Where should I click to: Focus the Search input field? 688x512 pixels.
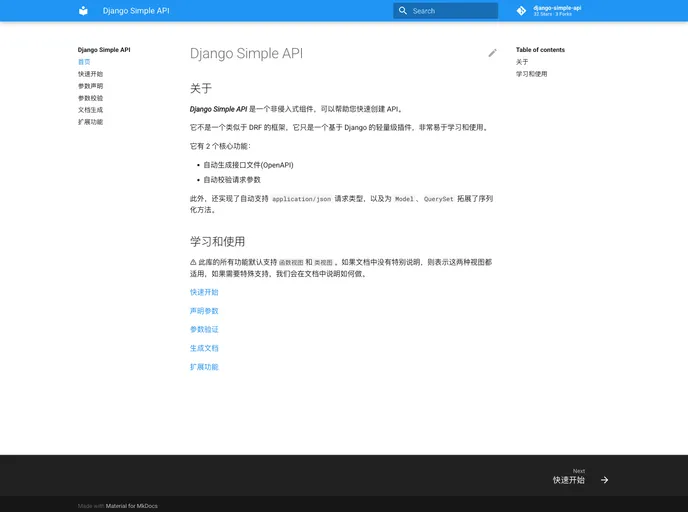pyautogui.click(x=445, y=11)
